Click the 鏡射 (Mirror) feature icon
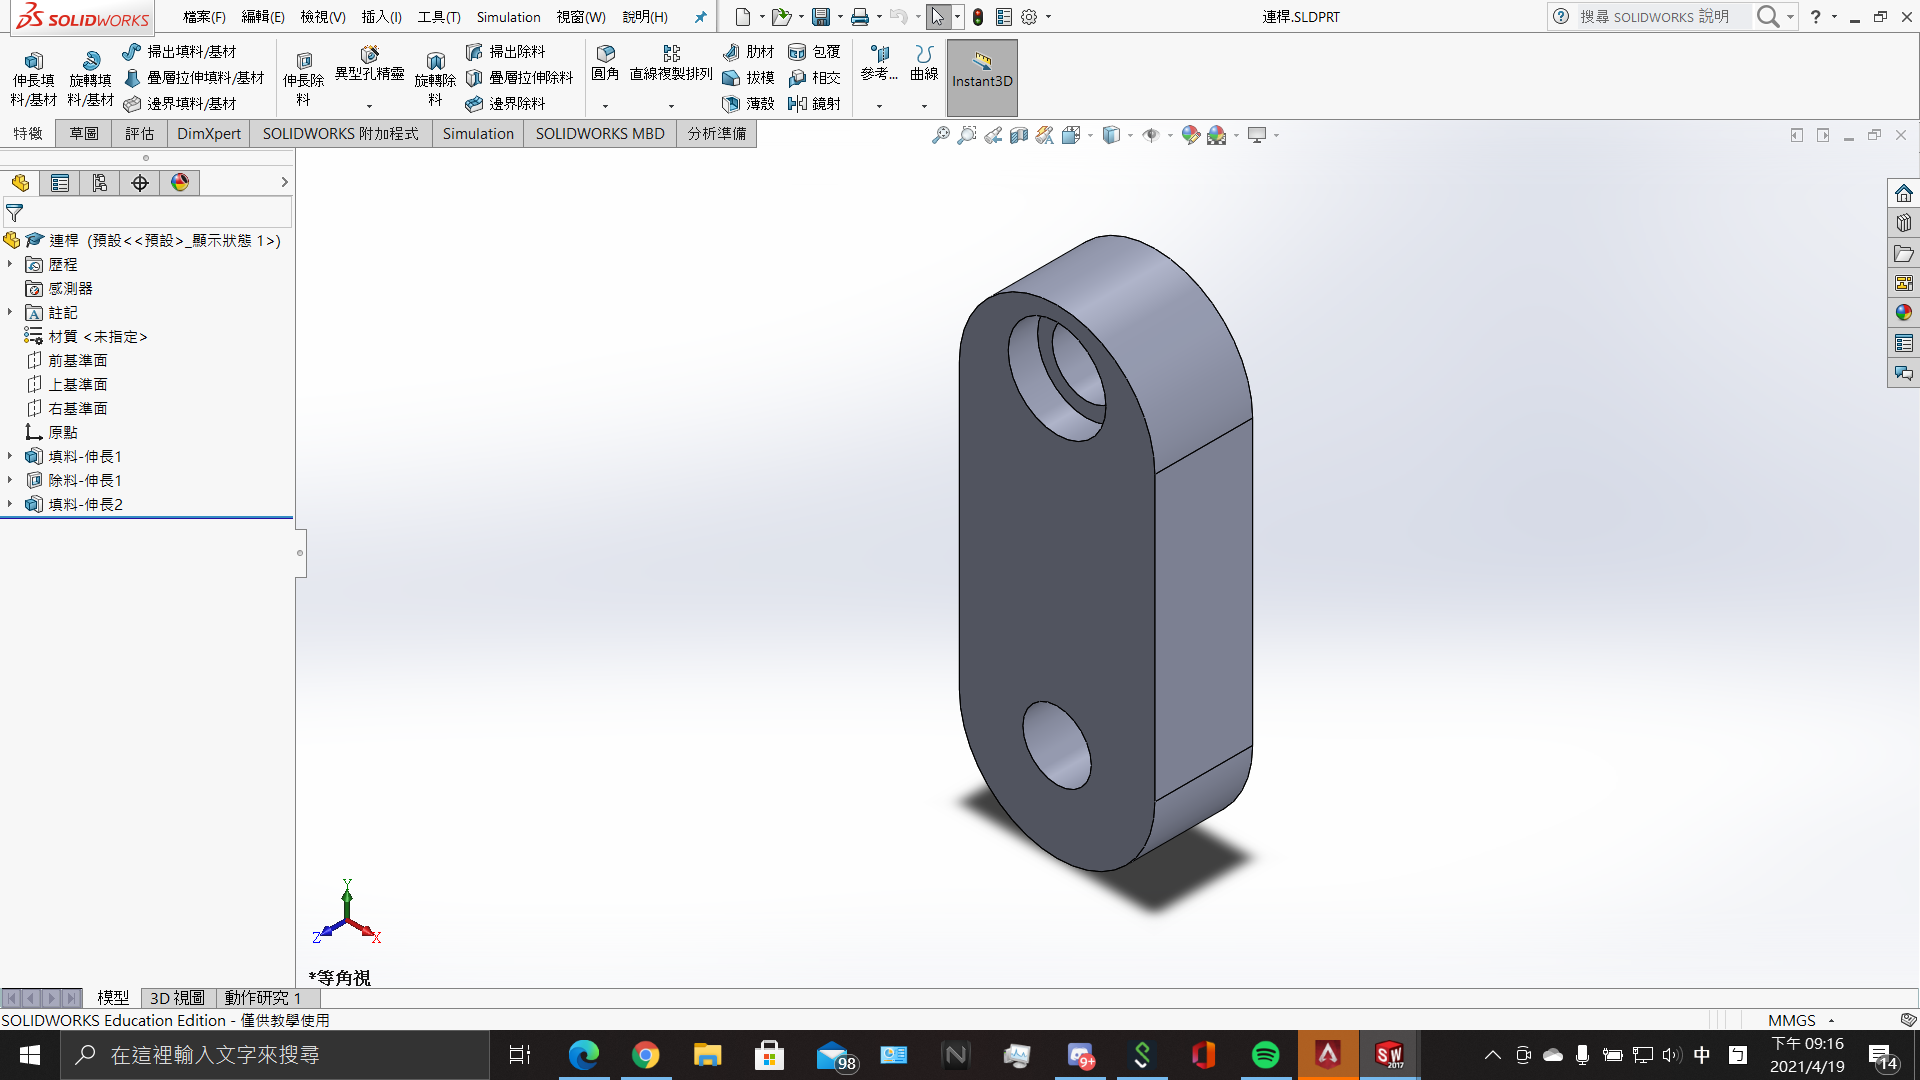Image resolution: width=1920 pixels, height=1080 pixels. [797, 104]
